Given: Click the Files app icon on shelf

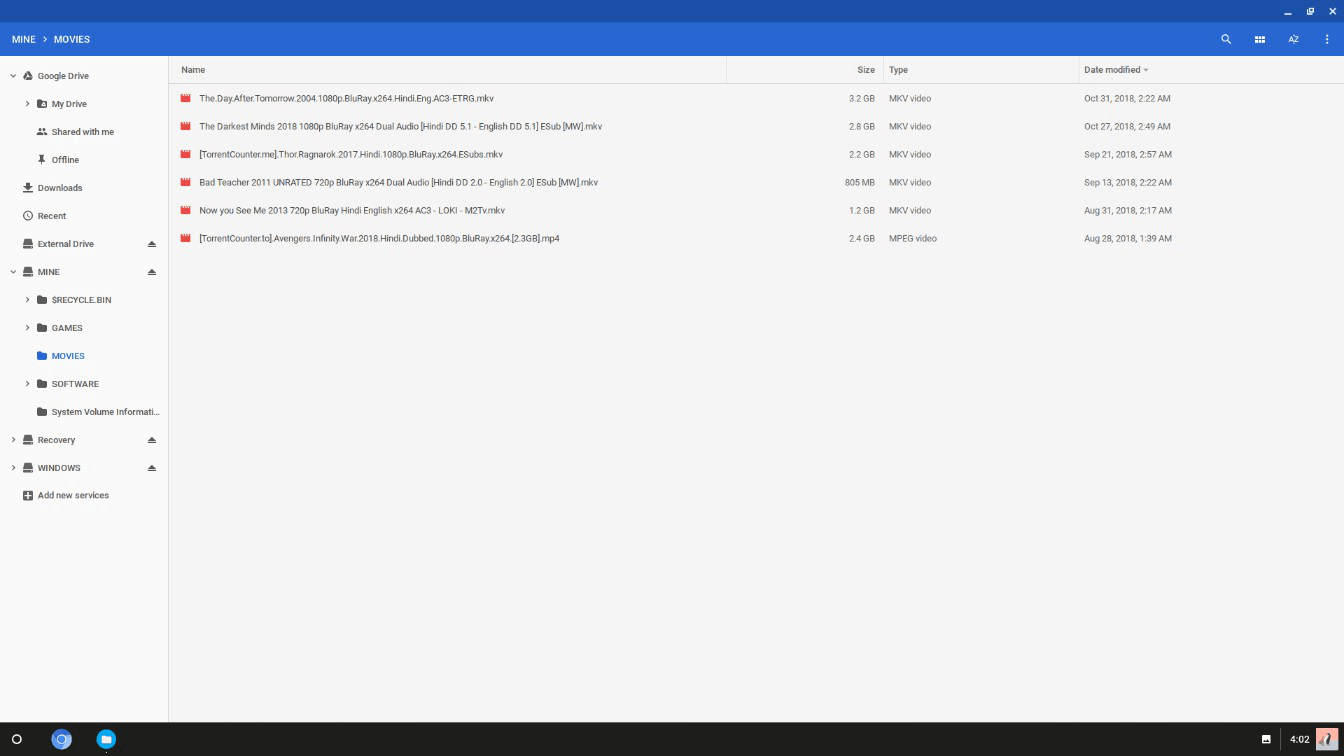Looking at the screenshot, I should pos(106,740).
